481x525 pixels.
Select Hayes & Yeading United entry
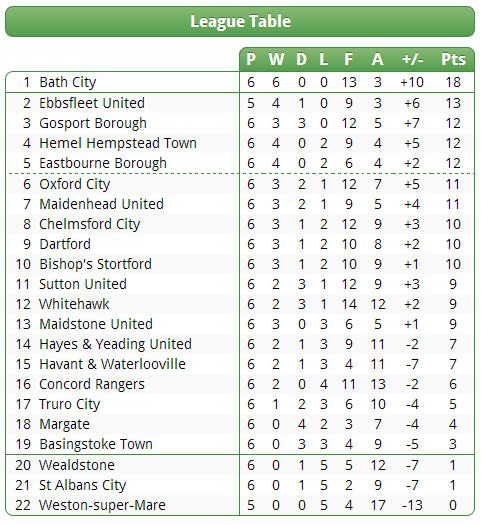(115, 344)
